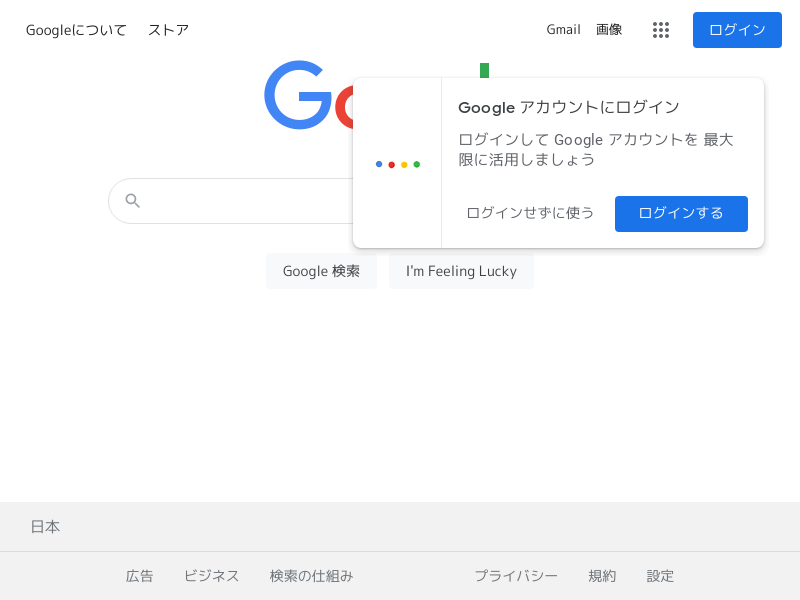This screenshot has height=600, width=800.
Task: Visit the ストア link
Action: 168,30
